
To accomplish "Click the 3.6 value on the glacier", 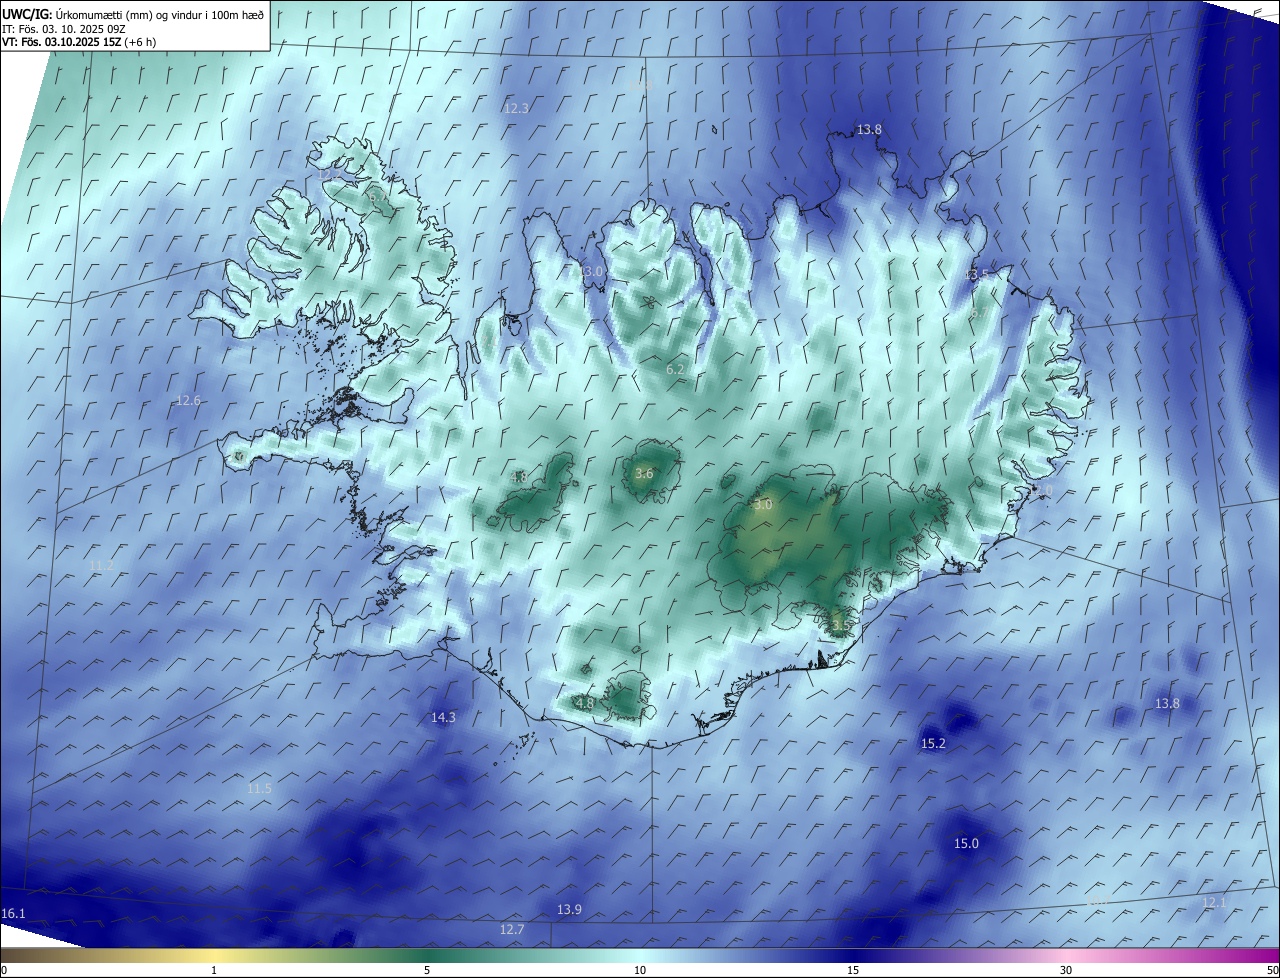I will pyautogui.click(x=644, y=474).
